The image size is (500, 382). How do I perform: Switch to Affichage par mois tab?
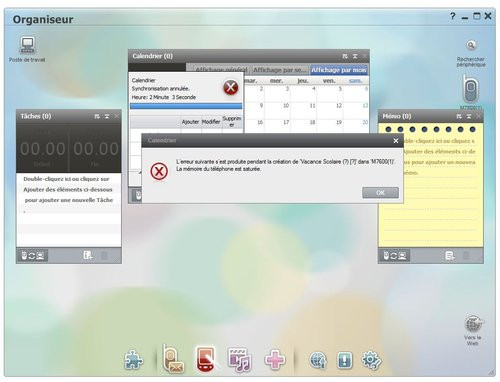(339, 70)
